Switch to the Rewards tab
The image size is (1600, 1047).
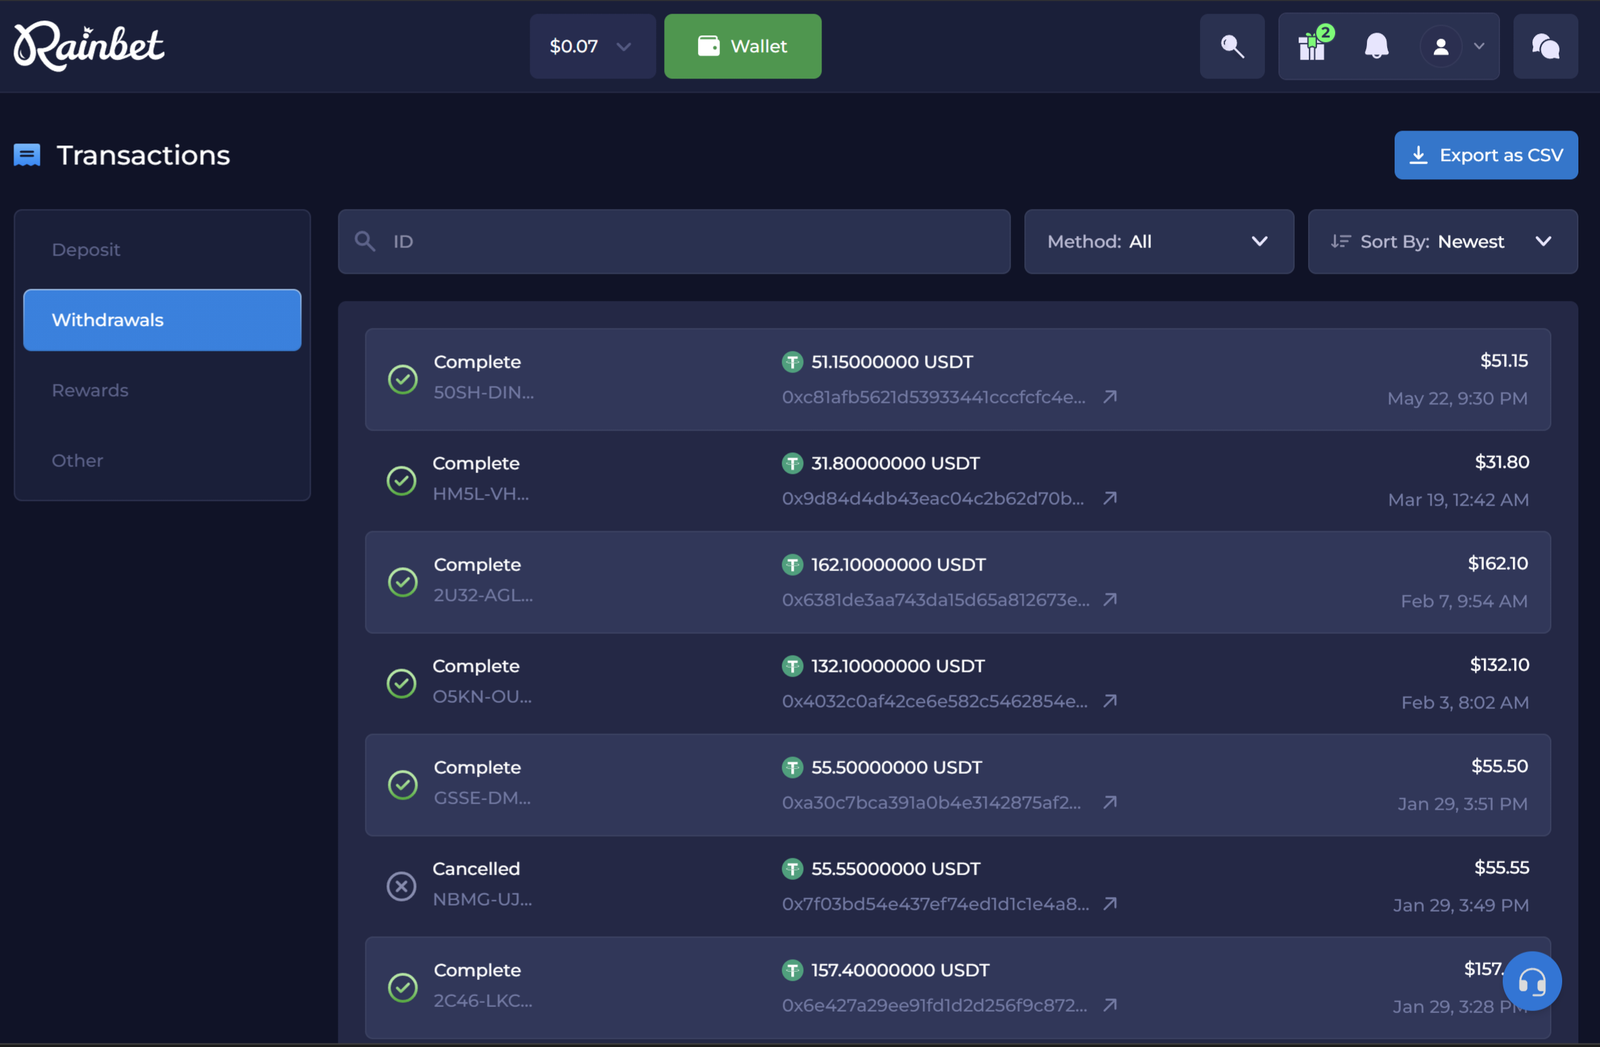[x=162, y=390]
